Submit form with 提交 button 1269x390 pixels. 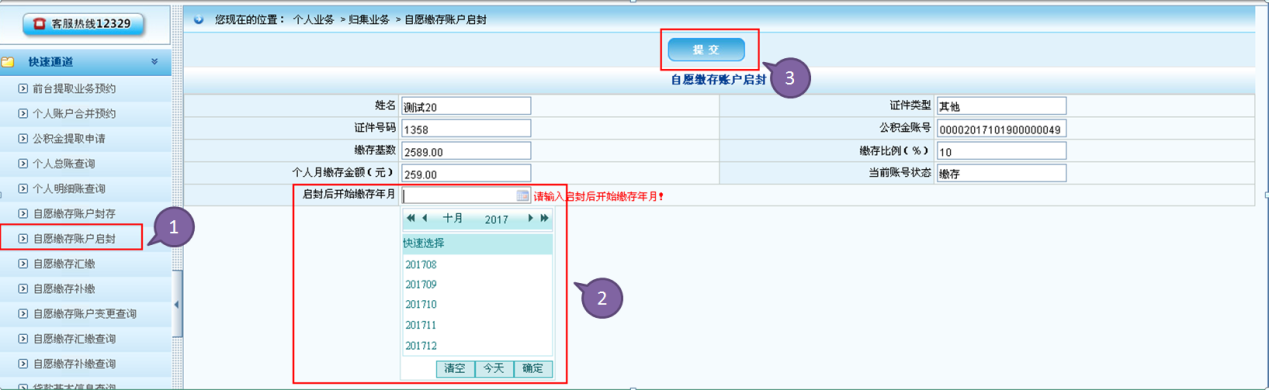click(x=707, y=50)
